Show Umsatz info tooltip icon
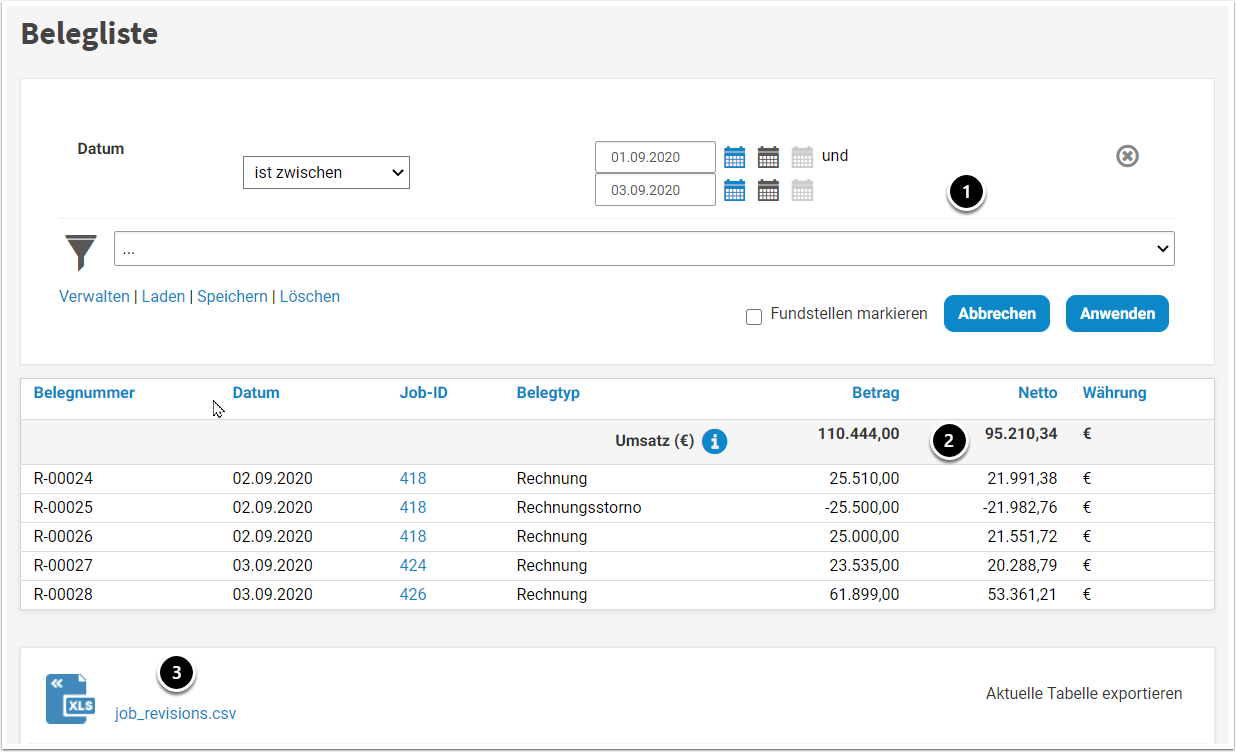1236x752 pixels. coord(714,441)
